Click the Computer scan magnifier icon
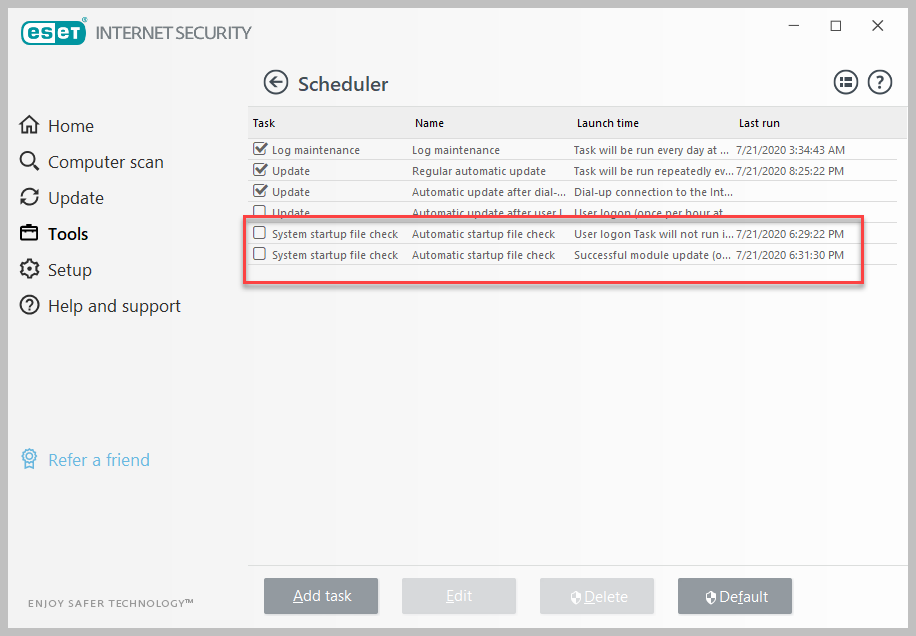Viewport: 916px width, 636px height. (x=30, y=162)
